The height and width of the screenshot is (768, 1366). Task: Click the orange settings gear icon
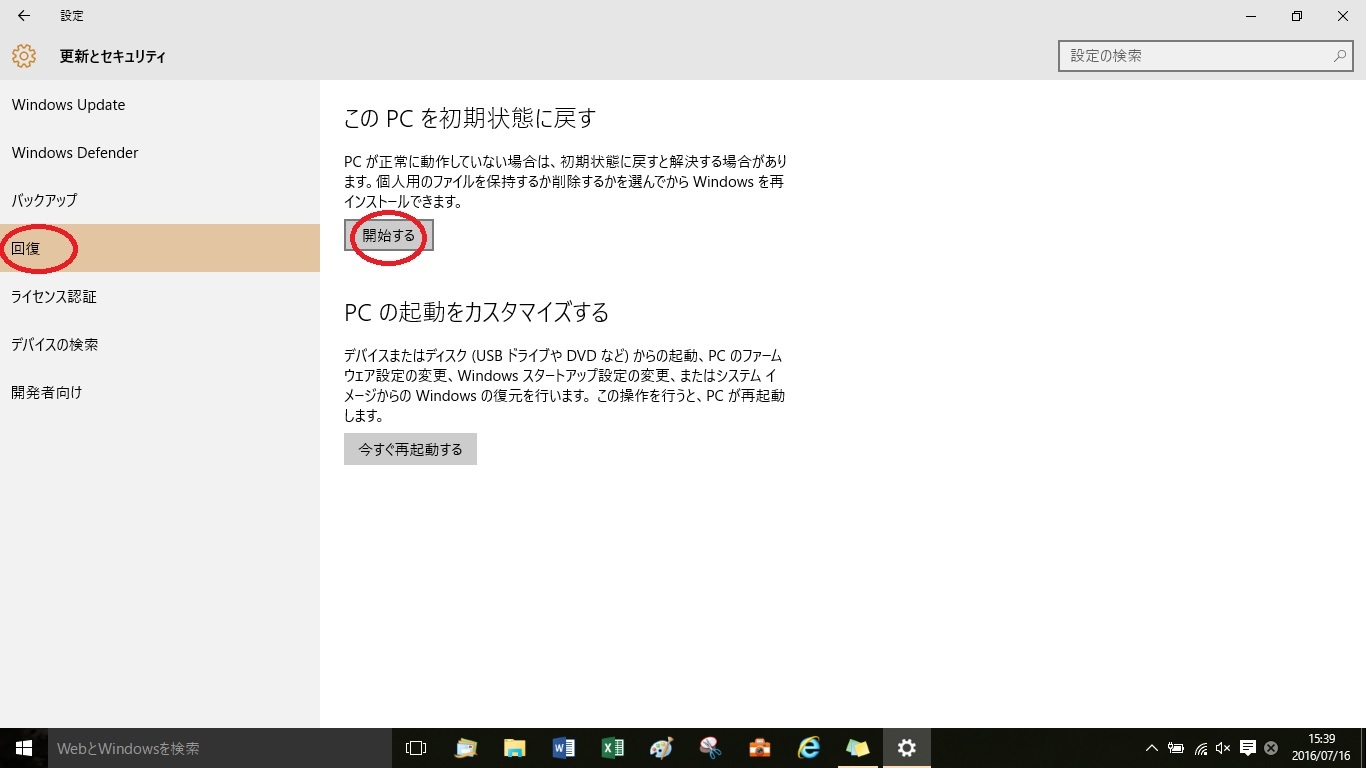[24, 56]
